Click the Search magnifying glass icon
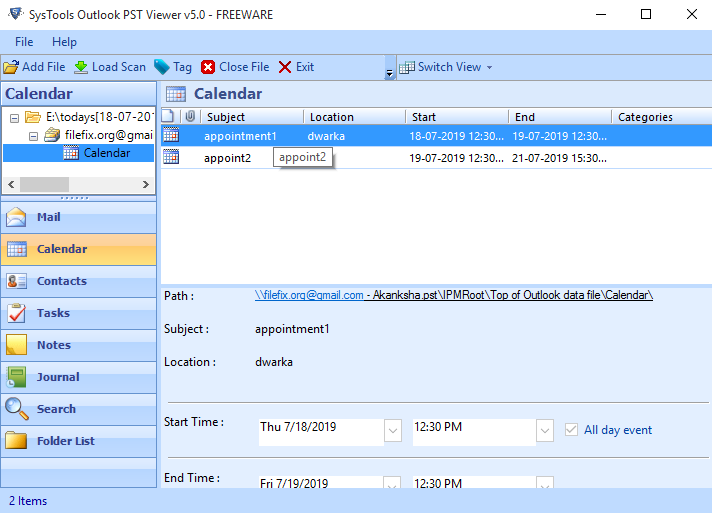Viewport: 712px width, 513px height. (17, 409)
